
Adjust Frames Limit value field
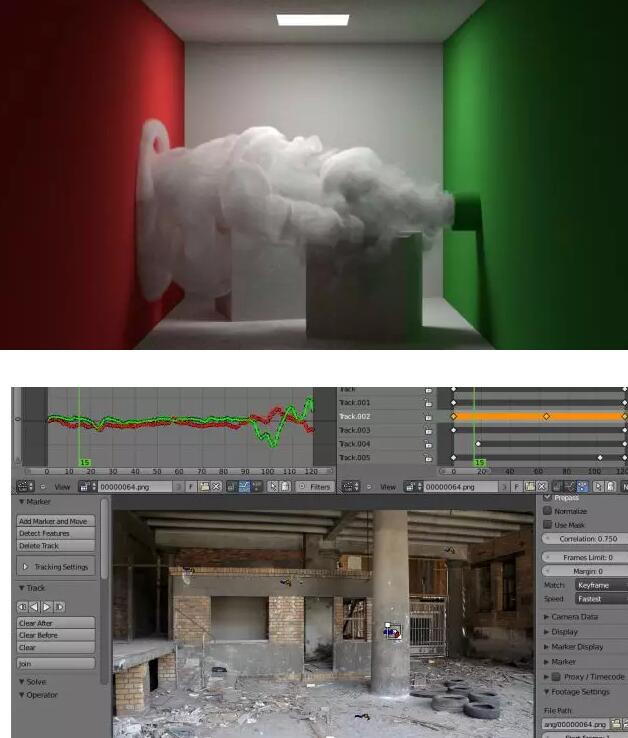(x=585, y=557)
